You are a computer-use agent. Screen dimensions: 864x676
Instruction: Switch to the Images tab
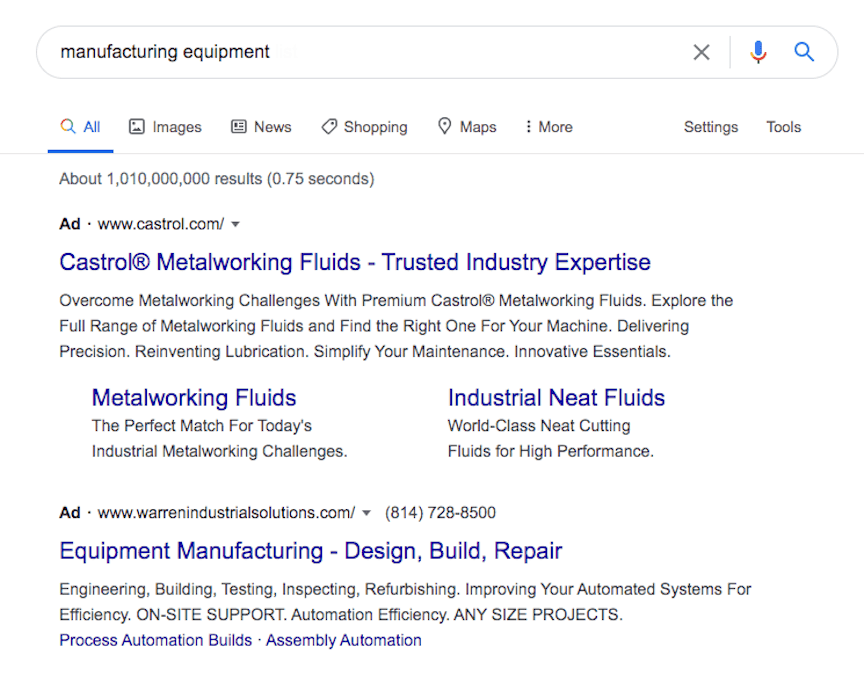pos(165,127)
